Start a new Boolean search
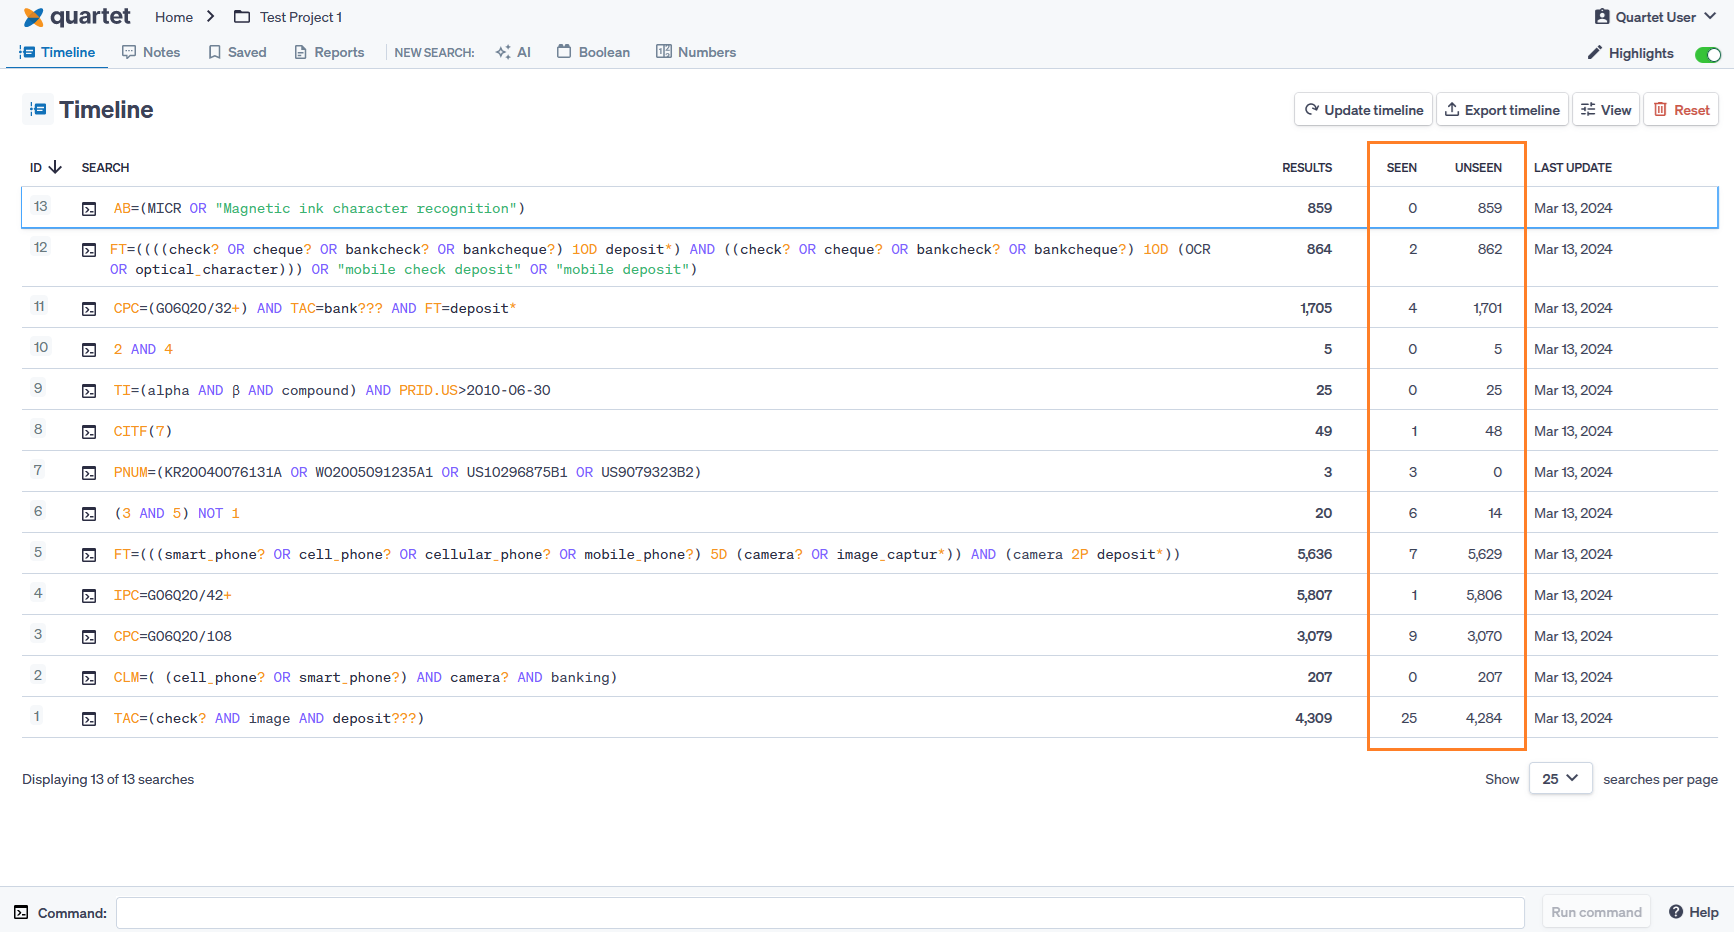Image resolution: width=1734 pixels, height=932 pixels. point(593,52)
